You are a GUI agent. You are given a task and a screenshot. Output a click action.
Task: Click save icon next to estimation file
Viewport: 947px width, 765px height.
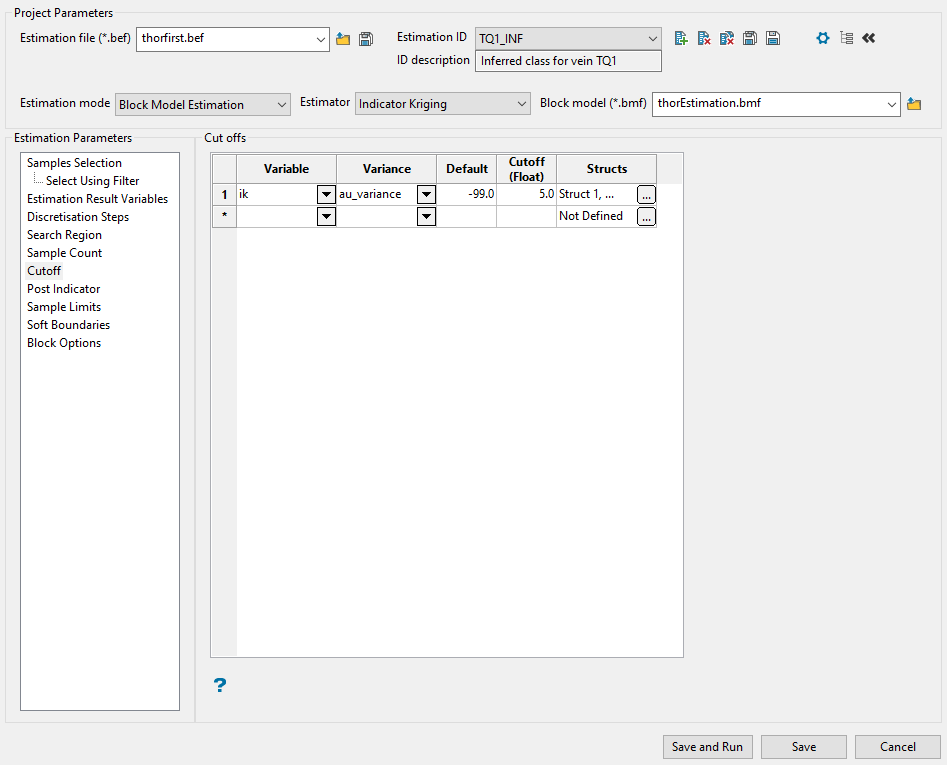click(366, 39)
